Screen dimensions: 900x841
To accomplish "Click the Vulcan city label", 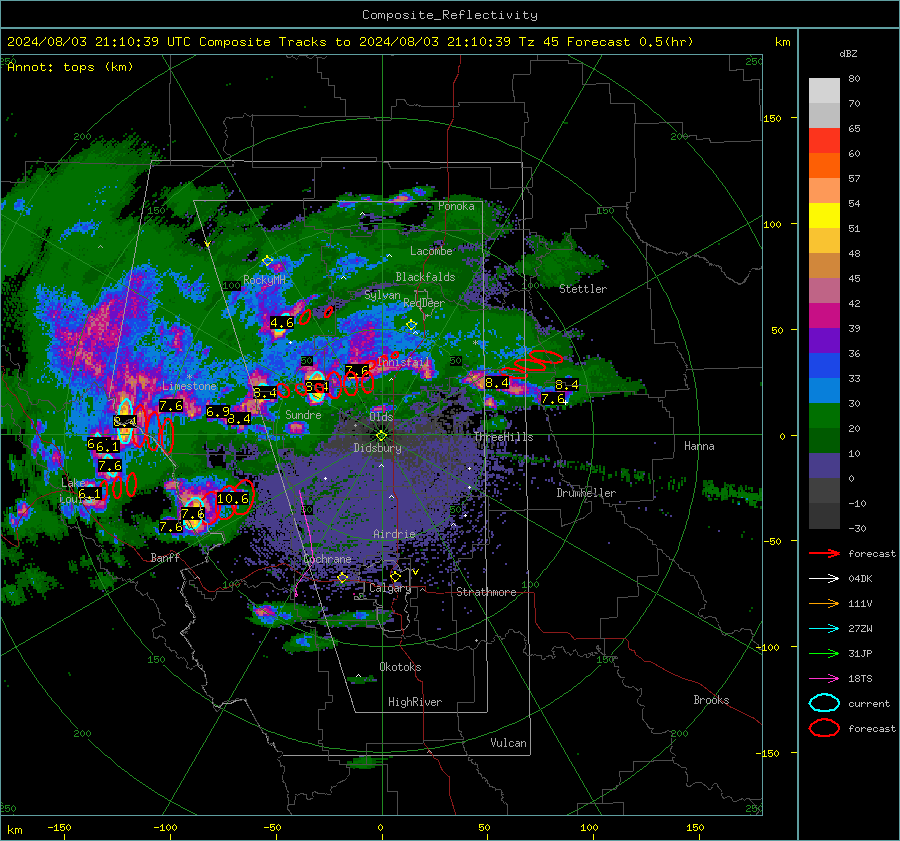I will (x=508, y=743).
